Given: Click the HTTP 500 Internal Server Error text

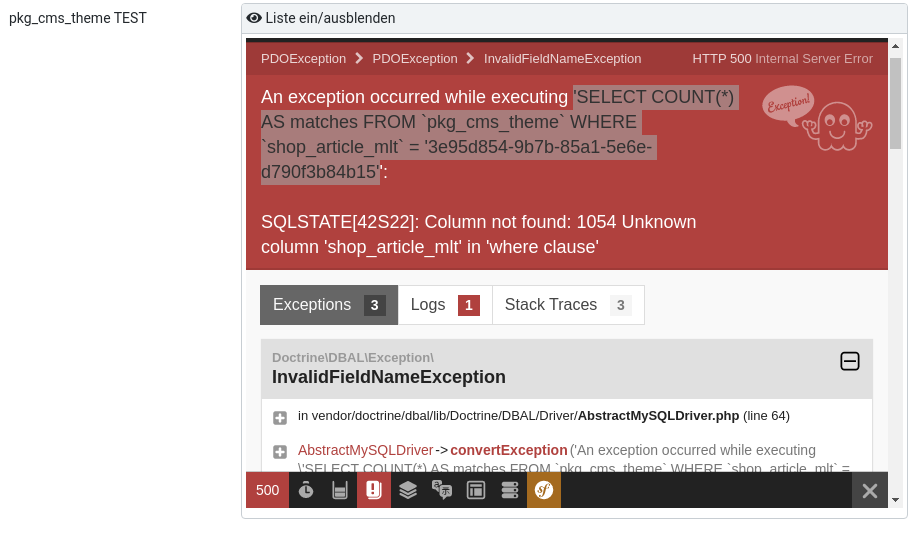Looking at the screenshot, I should coord(782,59).
